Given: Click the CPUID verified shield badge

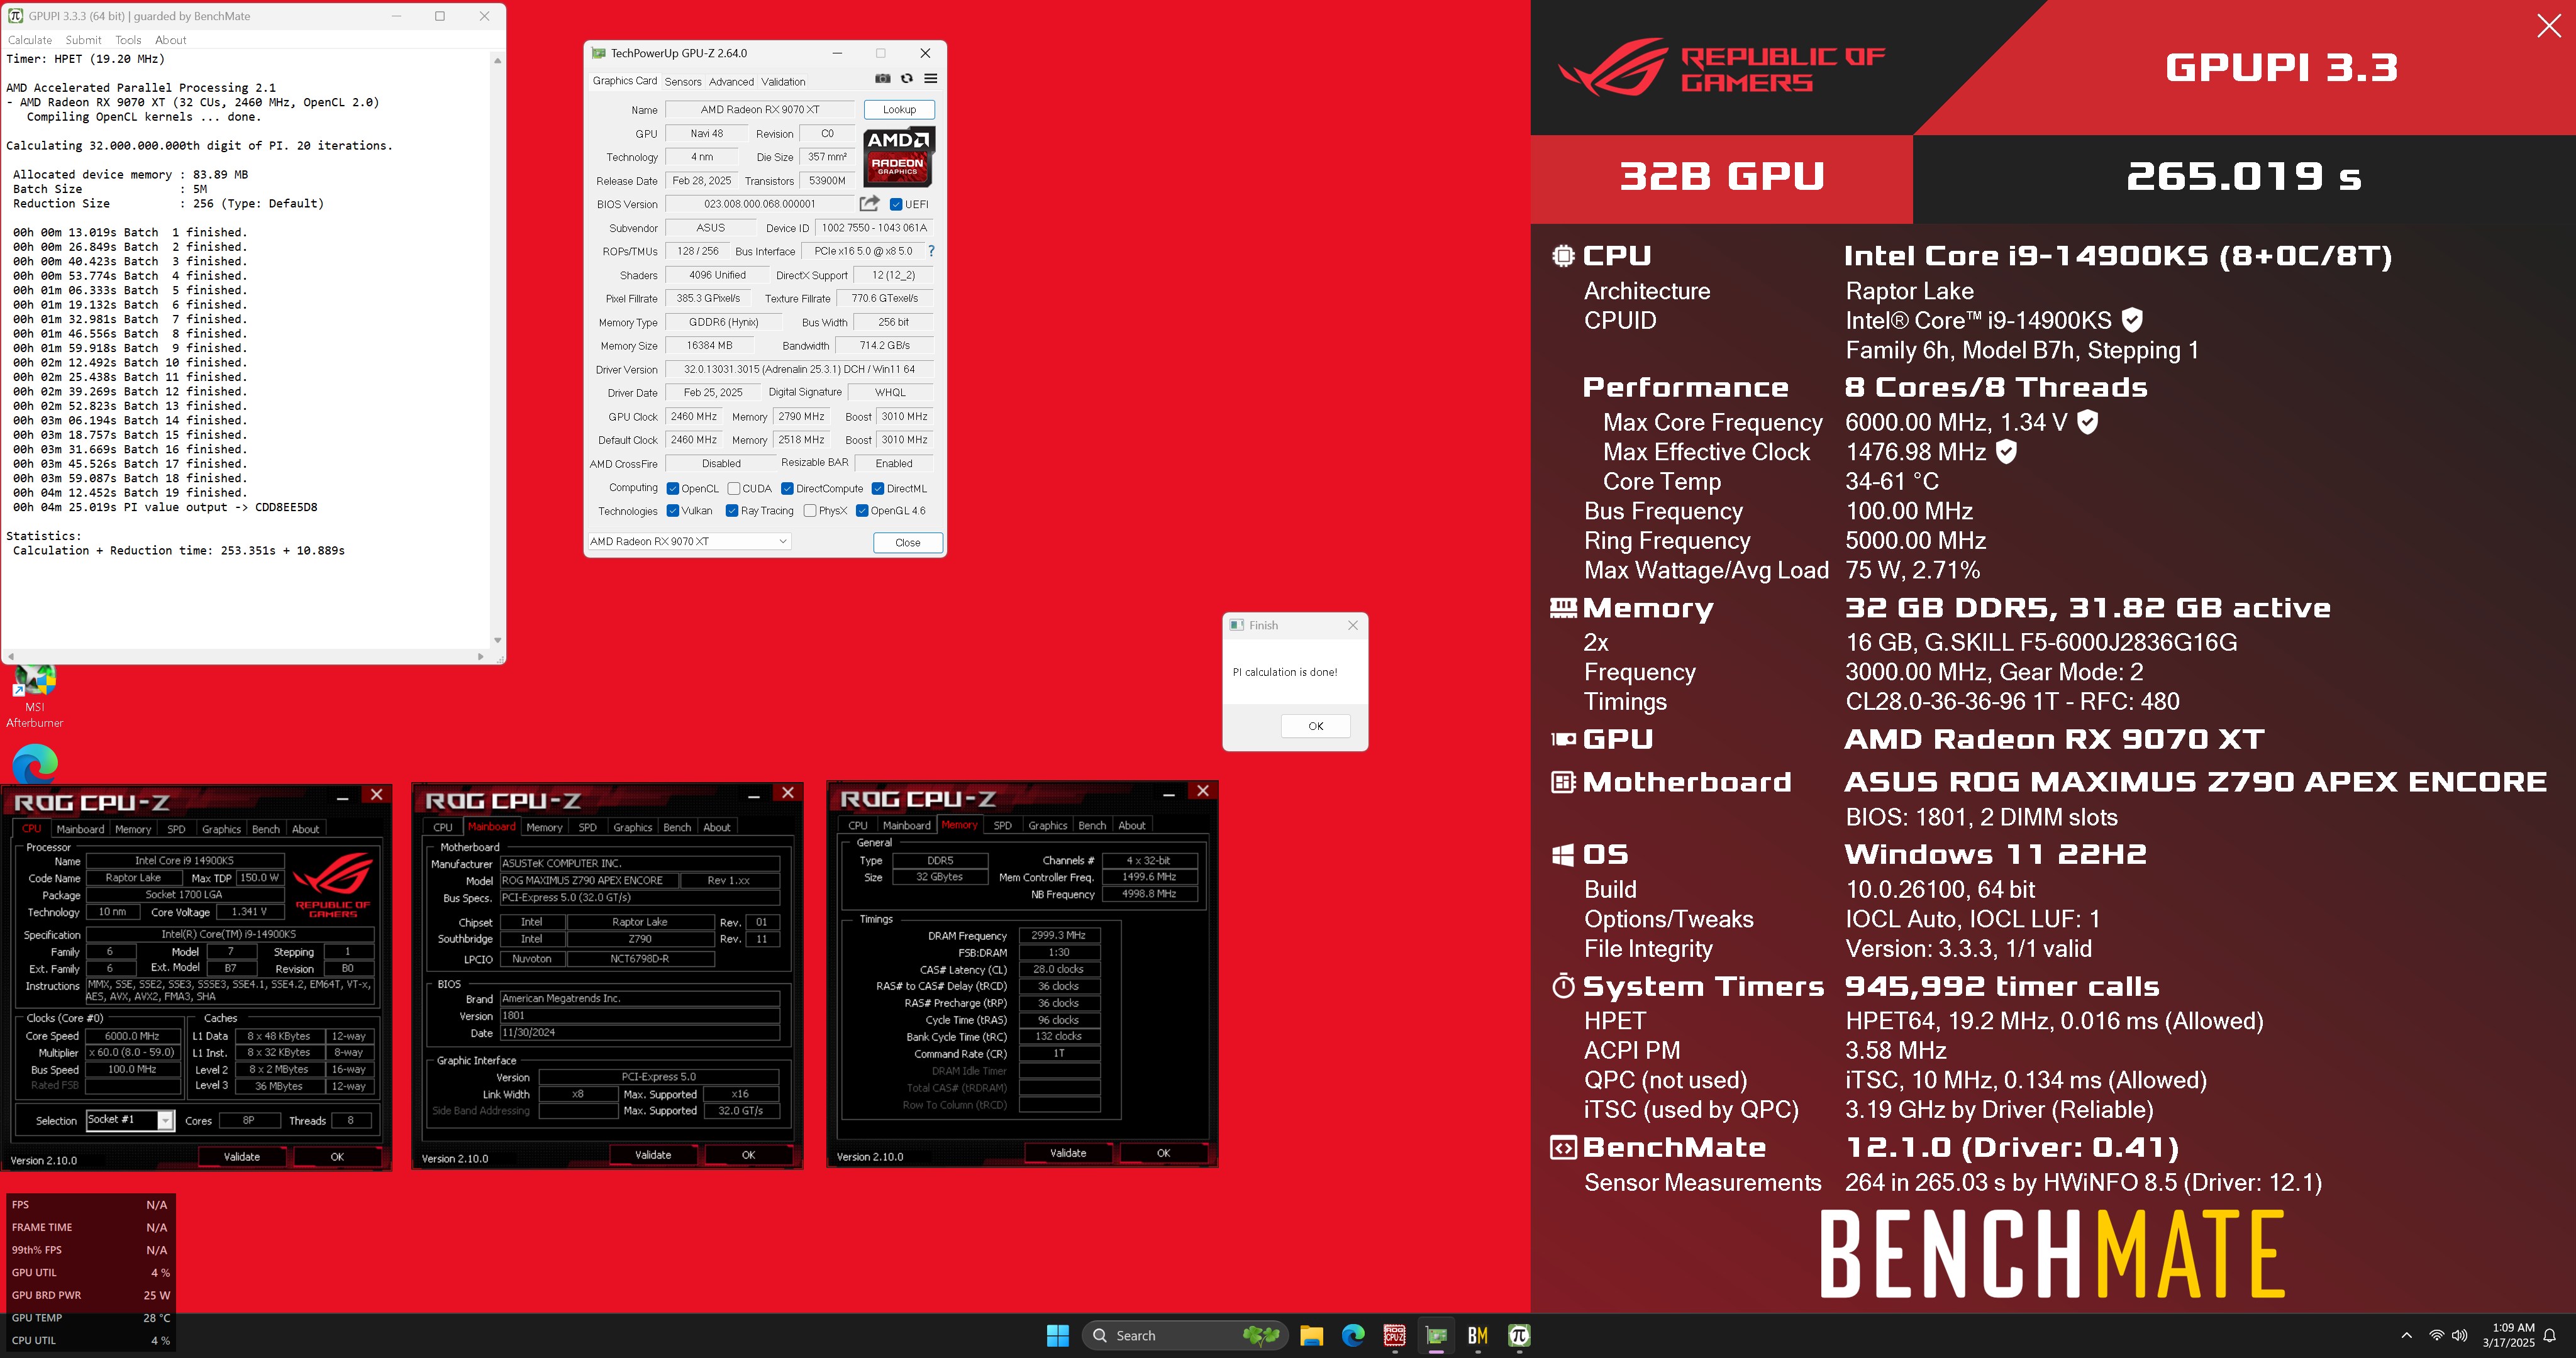Looking at the screenshot, I should click(x=2132, y=320).
